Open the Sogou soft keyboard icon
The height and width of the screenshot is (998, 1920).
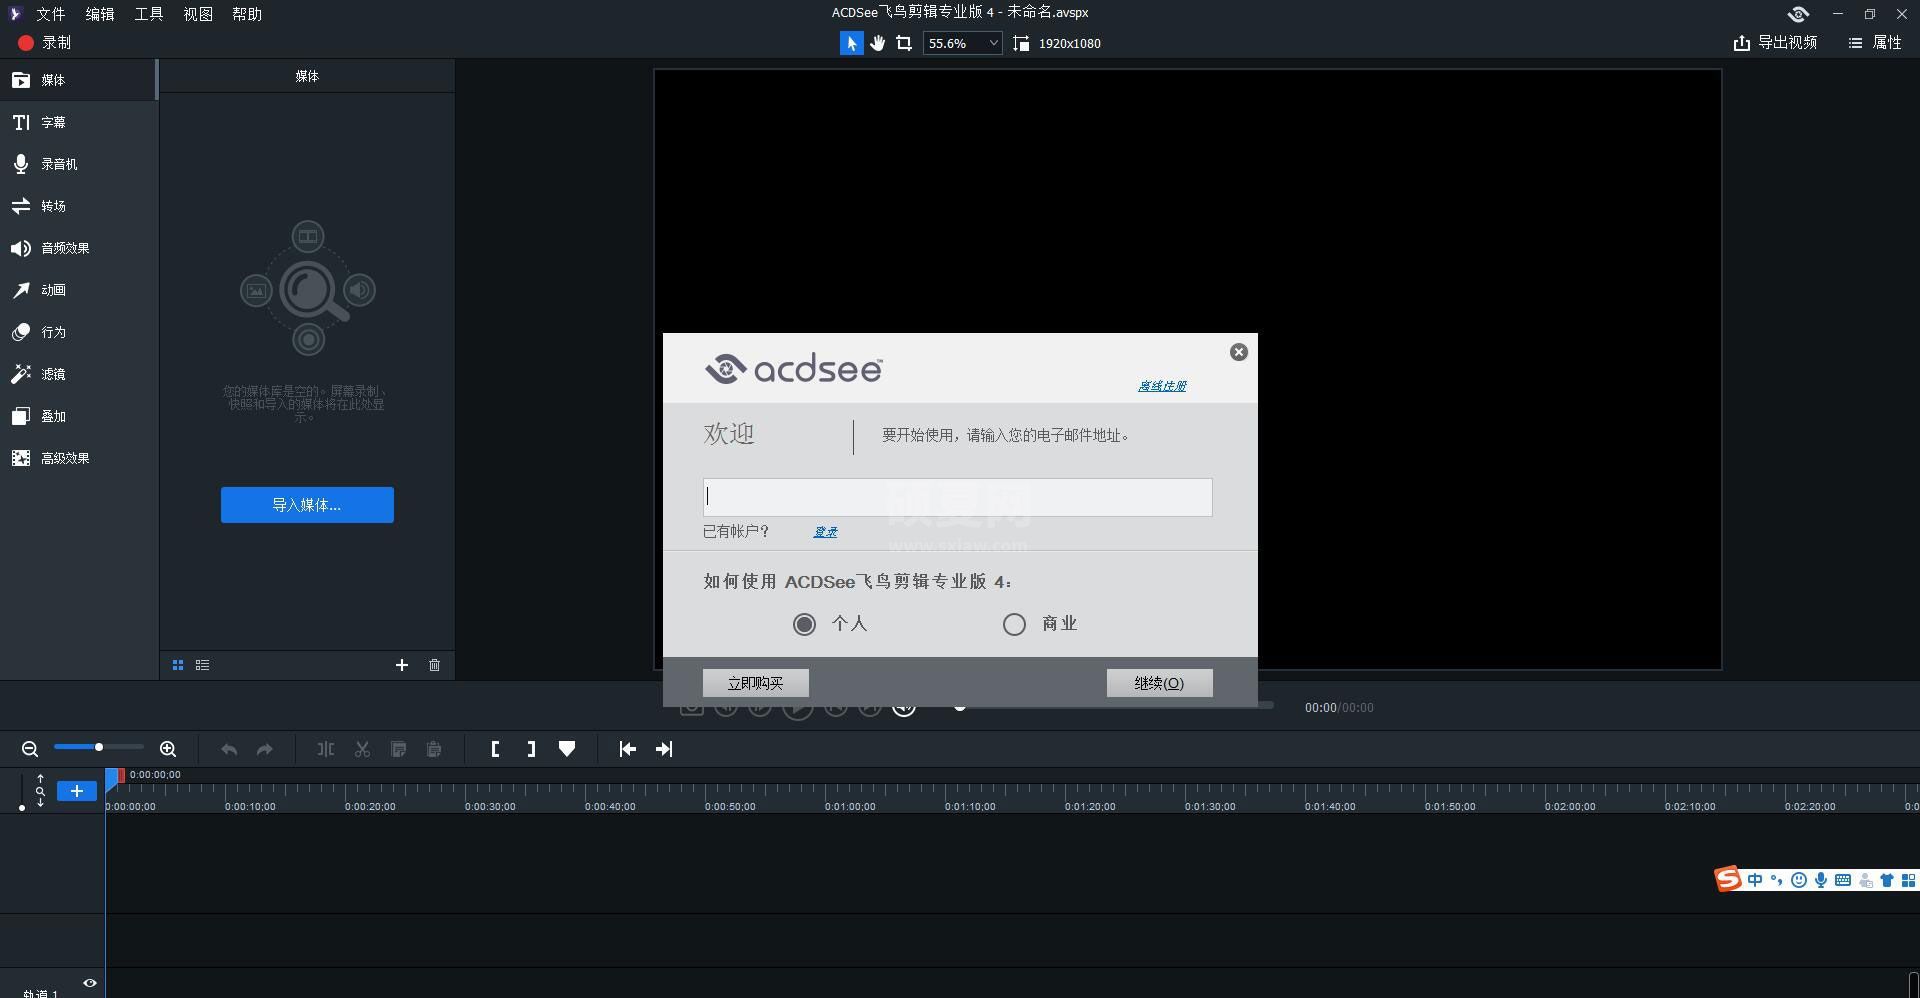pyautogui.click(x=1842, y=880)
